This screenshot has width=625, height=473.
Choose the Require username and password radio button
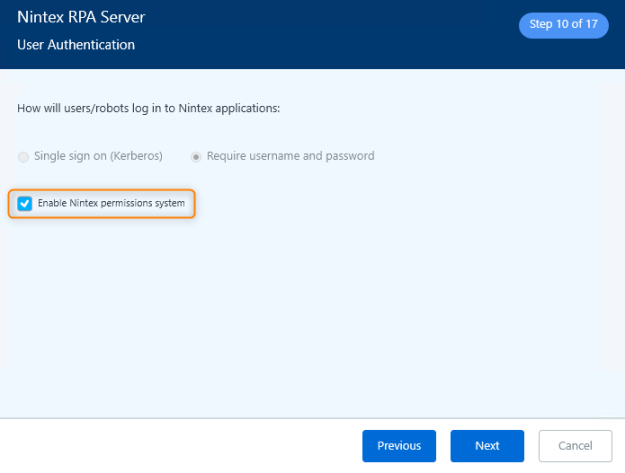coord(196,157)
